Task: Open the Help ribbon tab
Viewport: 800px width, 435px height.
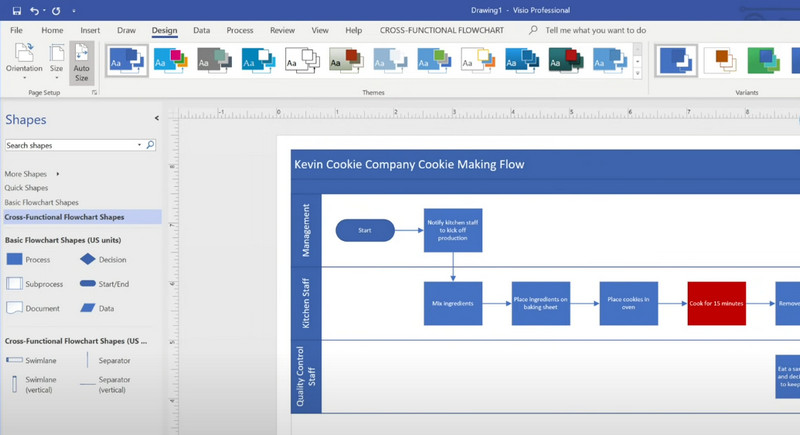Action: 354,30
